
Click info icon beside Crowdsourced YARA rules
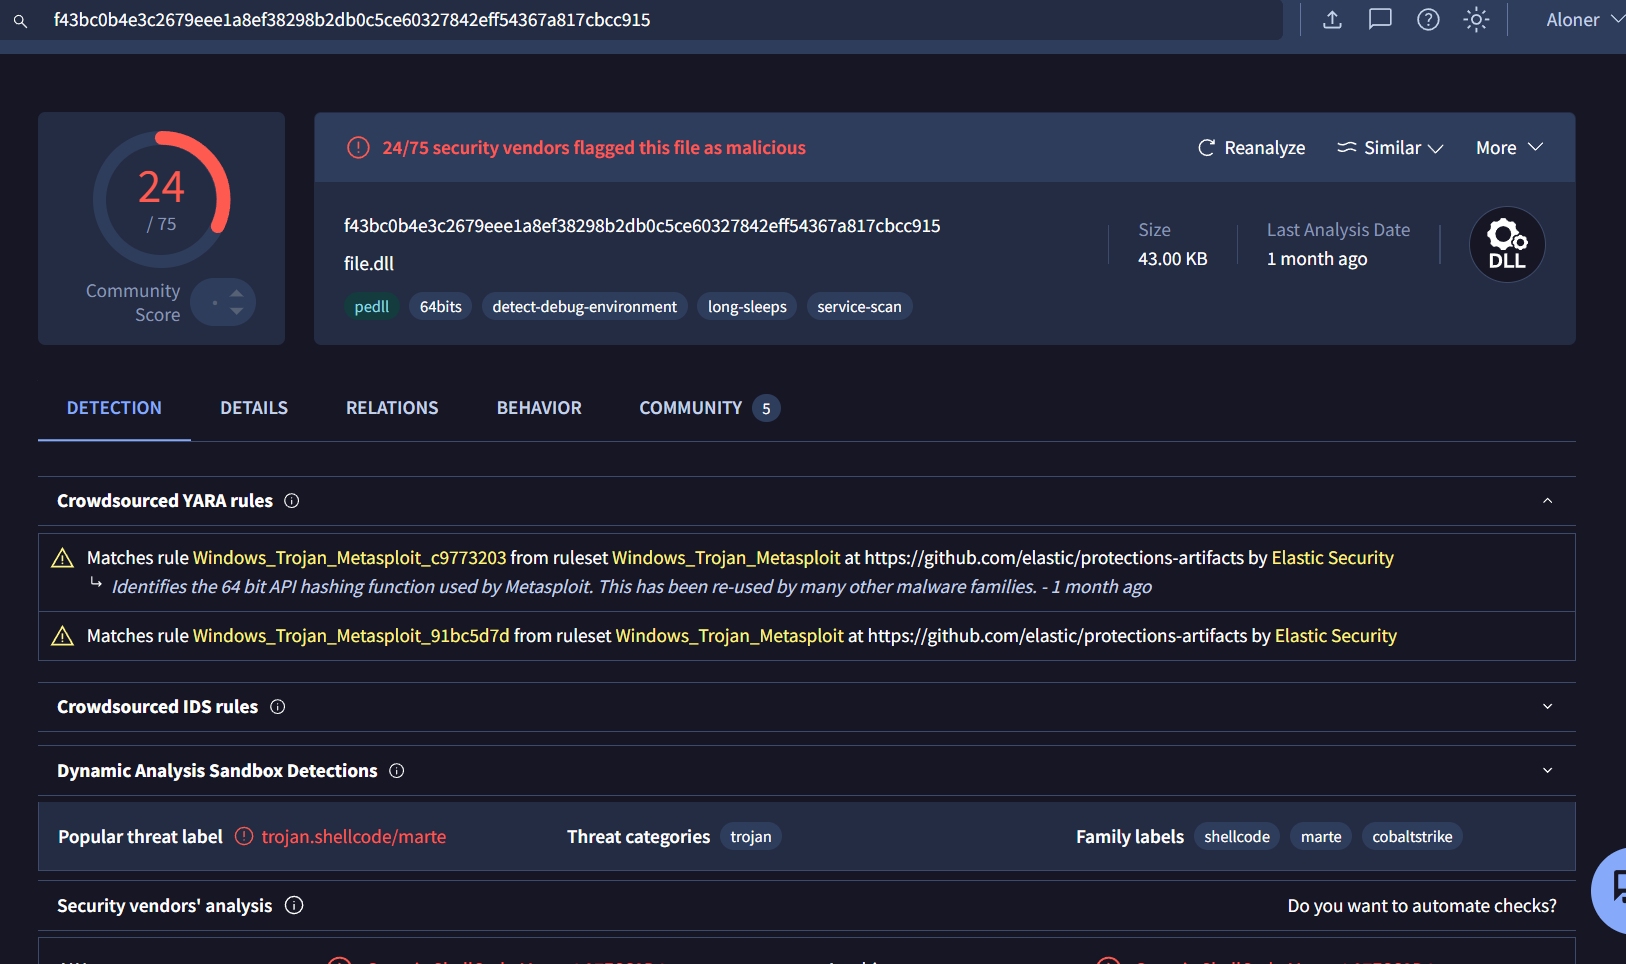tap(292, 501)
